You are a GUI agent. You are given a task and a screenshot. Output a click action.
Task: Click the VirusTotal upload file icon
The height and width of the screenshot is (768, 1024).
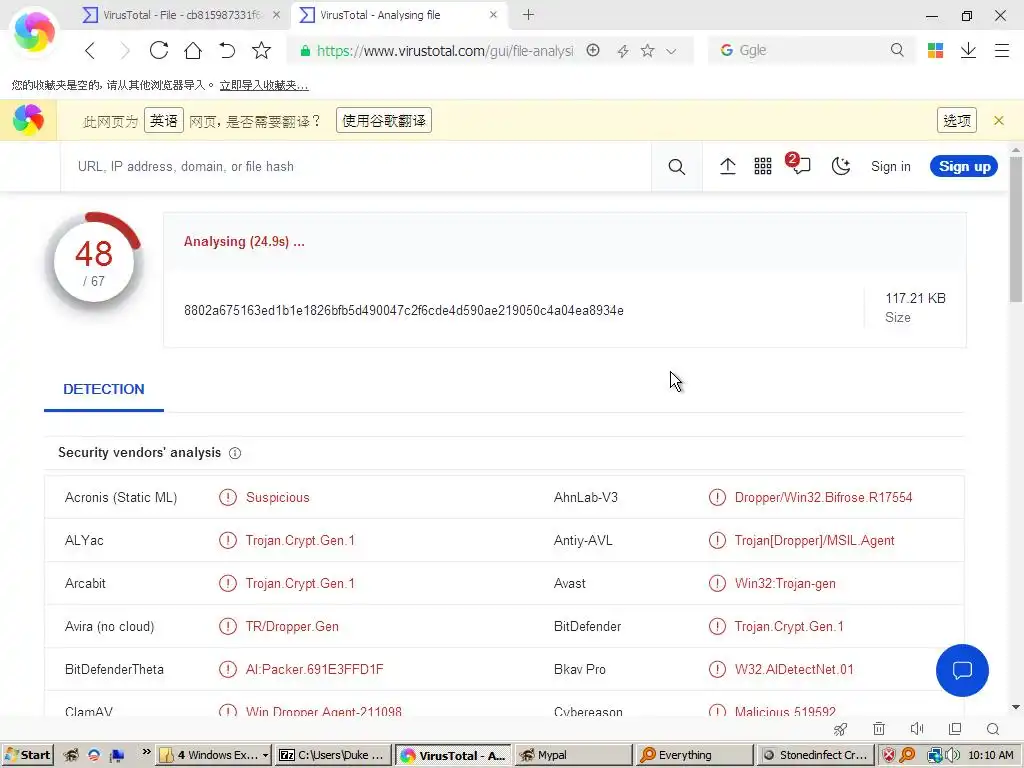pos(728,167)
